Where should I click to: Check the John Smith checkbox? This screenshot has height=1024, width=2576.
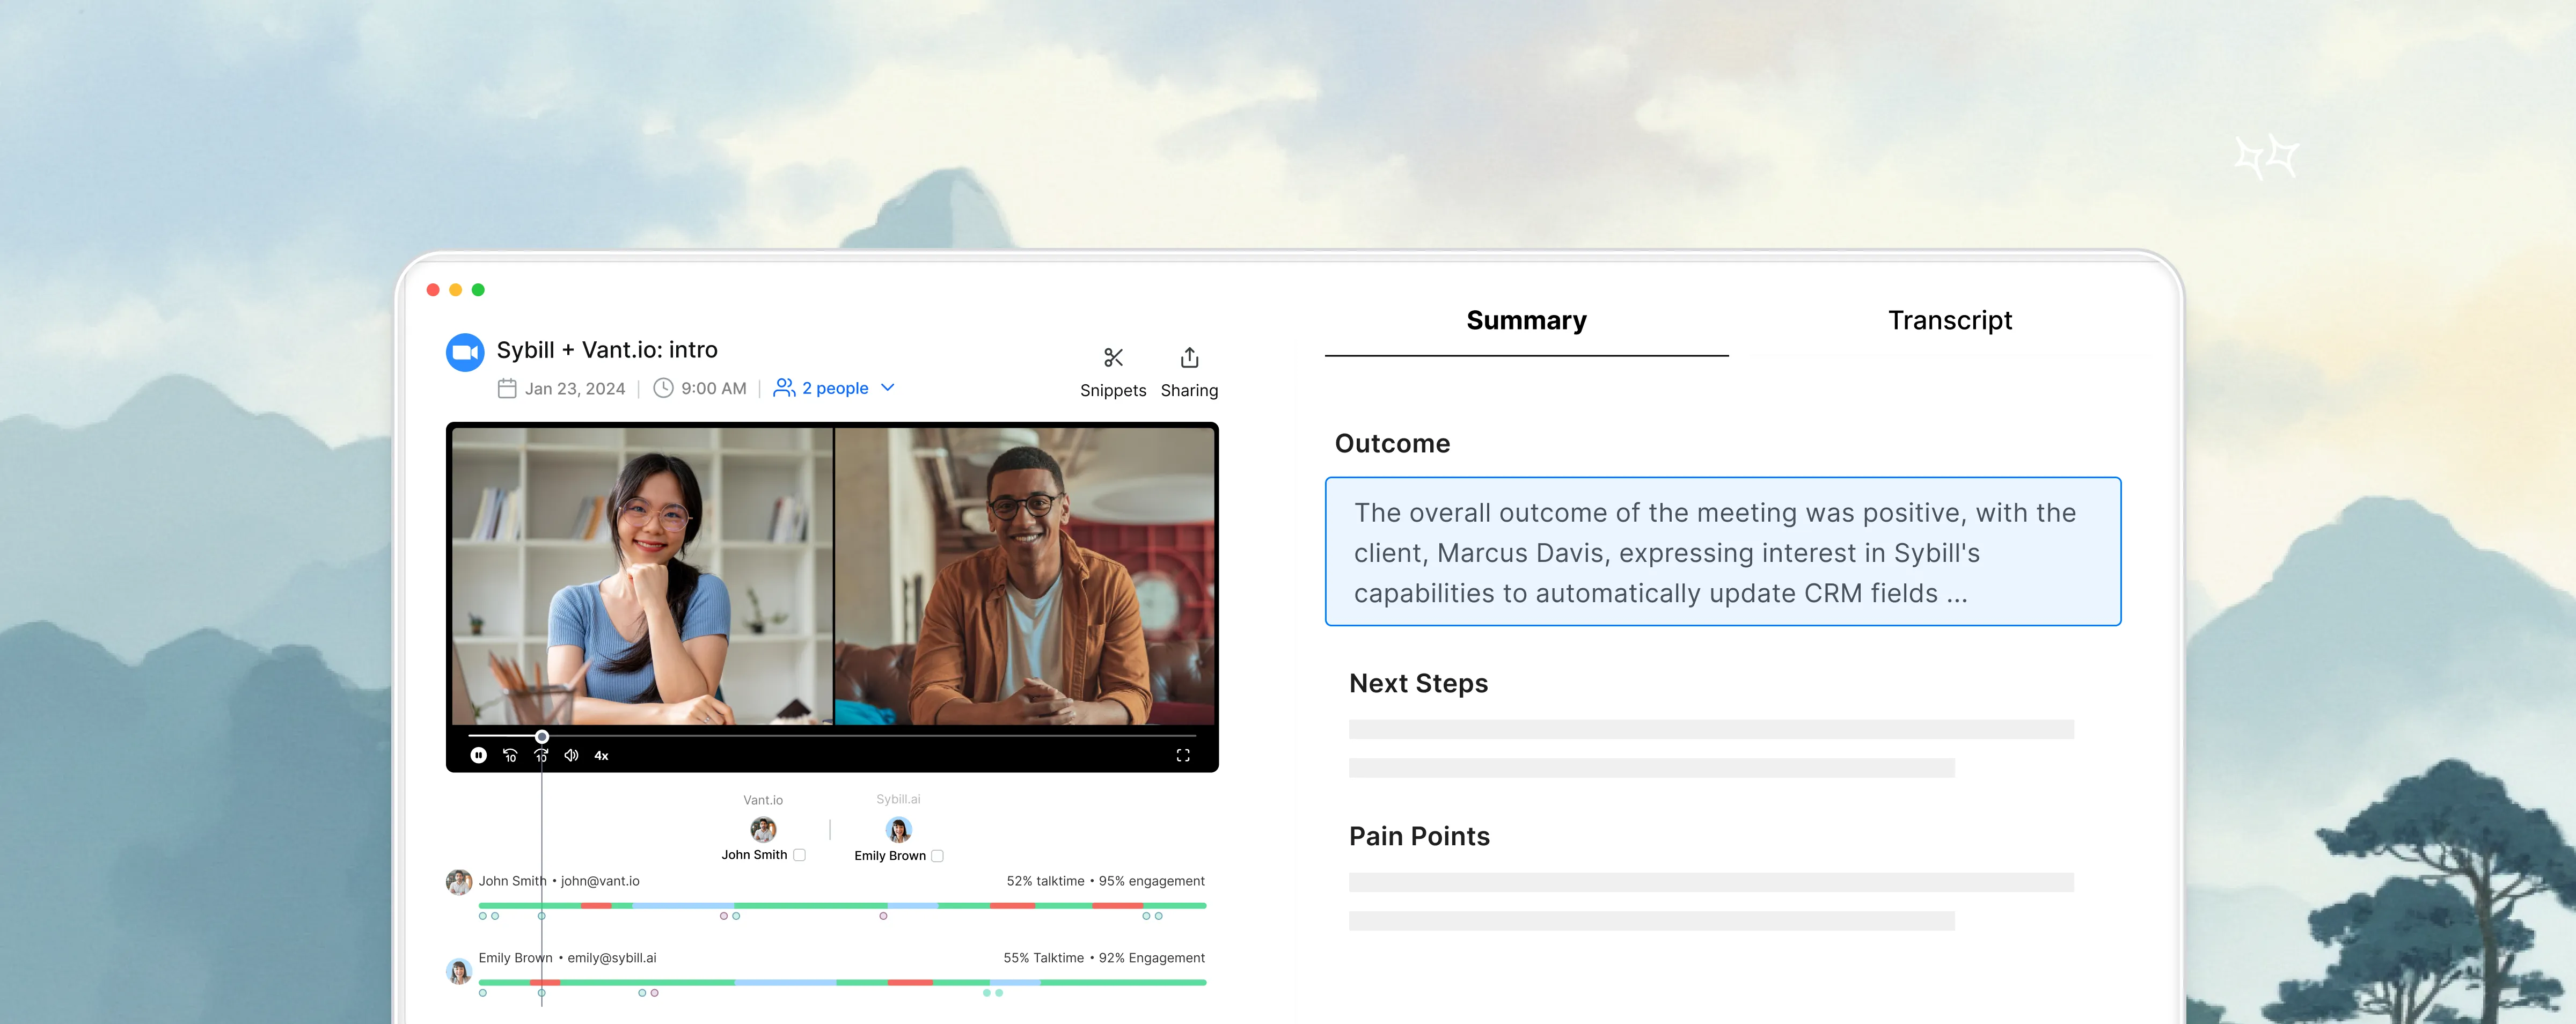pos(799,855)
